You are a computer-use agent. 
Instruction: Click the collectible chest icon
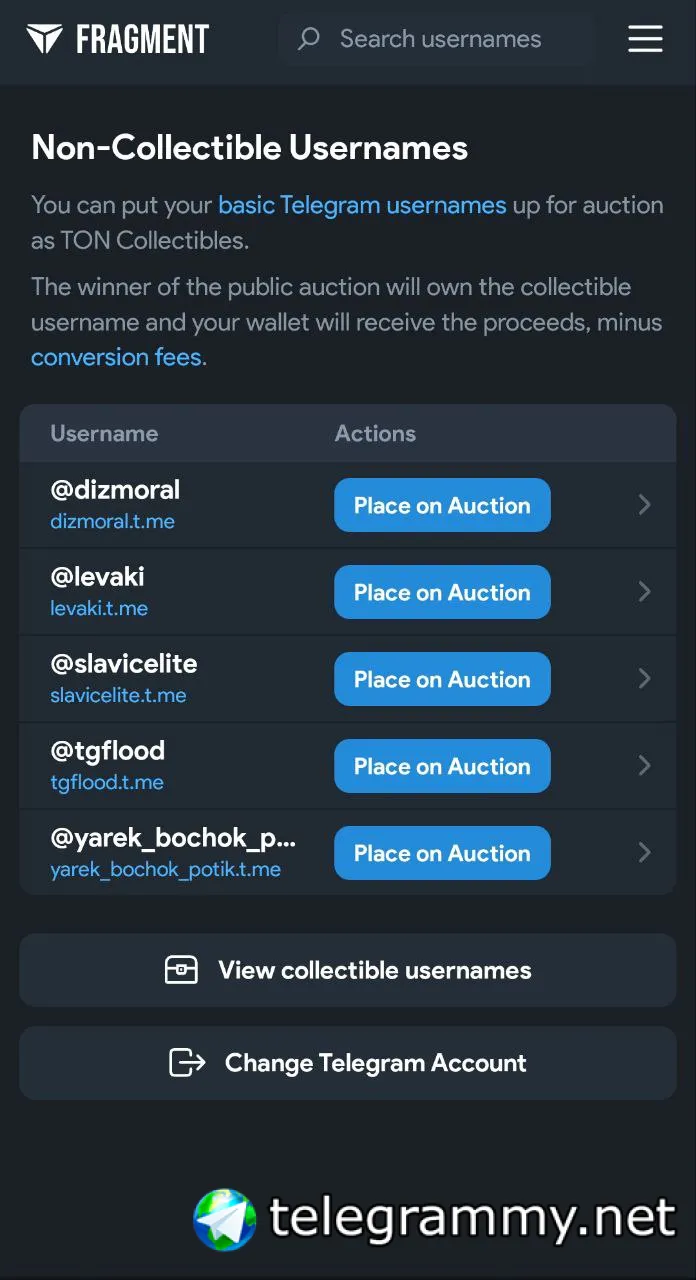click(x=181, y=970)
